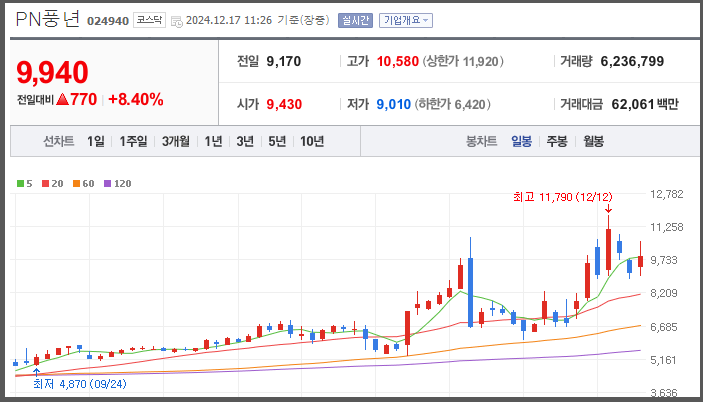Click the 전일 value 9,170
The width and height of the screenshot is (703, 402).
click(x=284, y=61)
